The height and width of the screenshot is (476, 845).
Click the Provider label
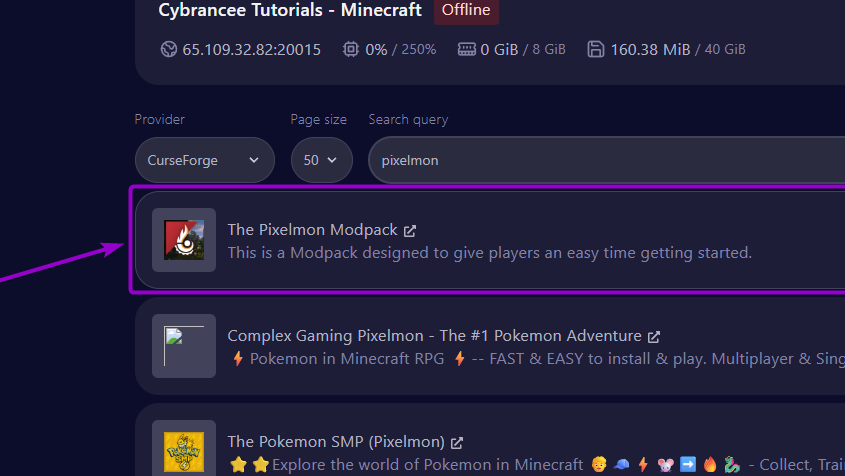click(160, 119)
